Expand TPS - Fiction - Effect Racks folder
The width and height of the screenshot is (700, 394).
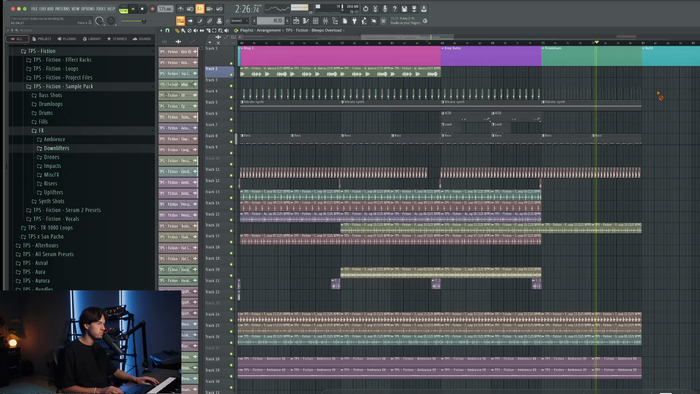coord(59,60)
